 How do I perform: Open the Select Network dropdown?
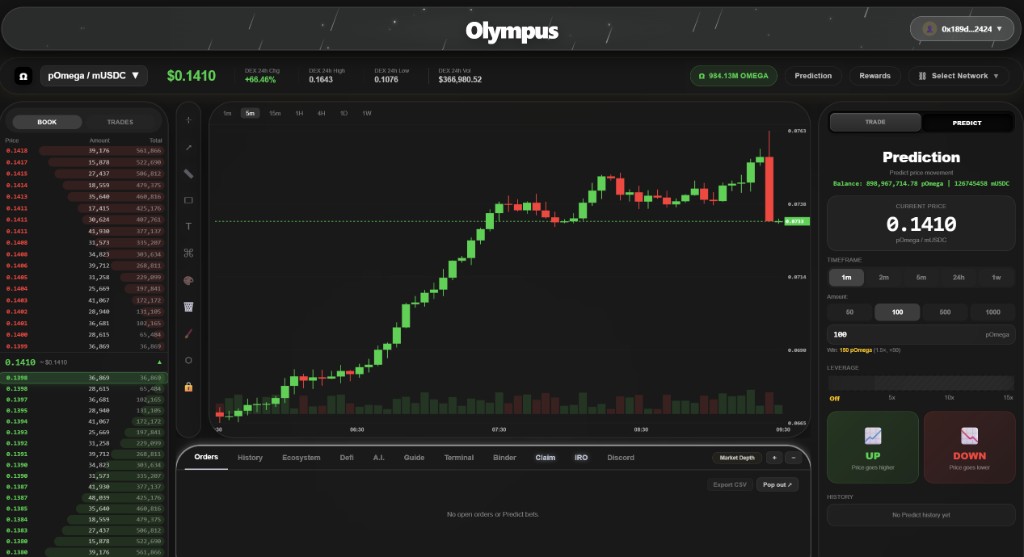(x=959, y=76)
